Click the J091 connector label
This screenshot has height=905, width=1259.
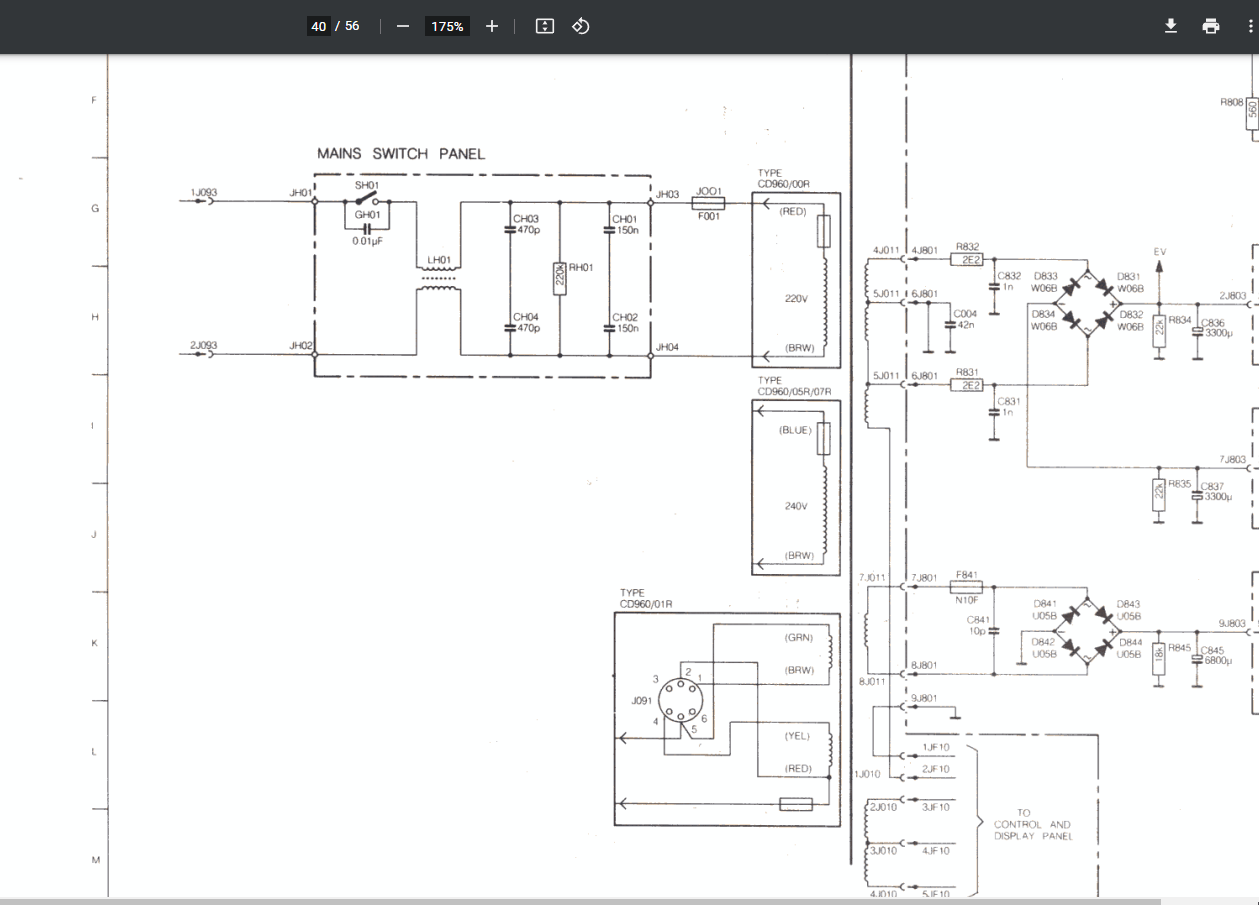point(641,701)
